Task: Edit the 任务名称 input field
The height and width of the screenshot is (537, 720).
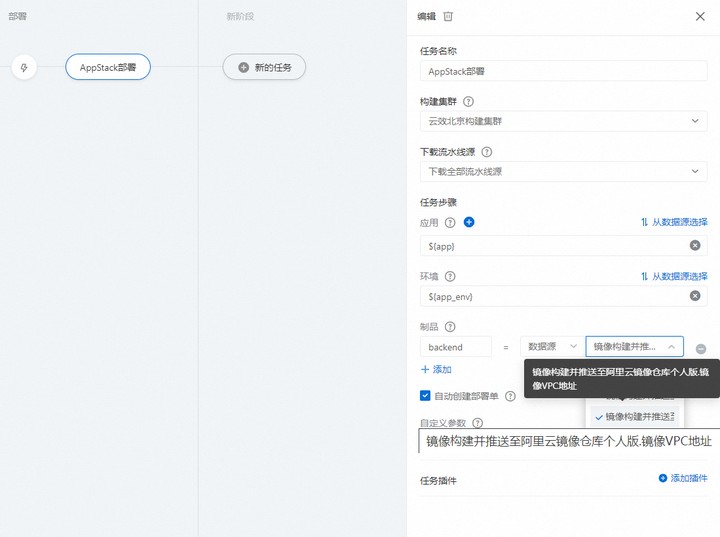Action: coord(563,71)
